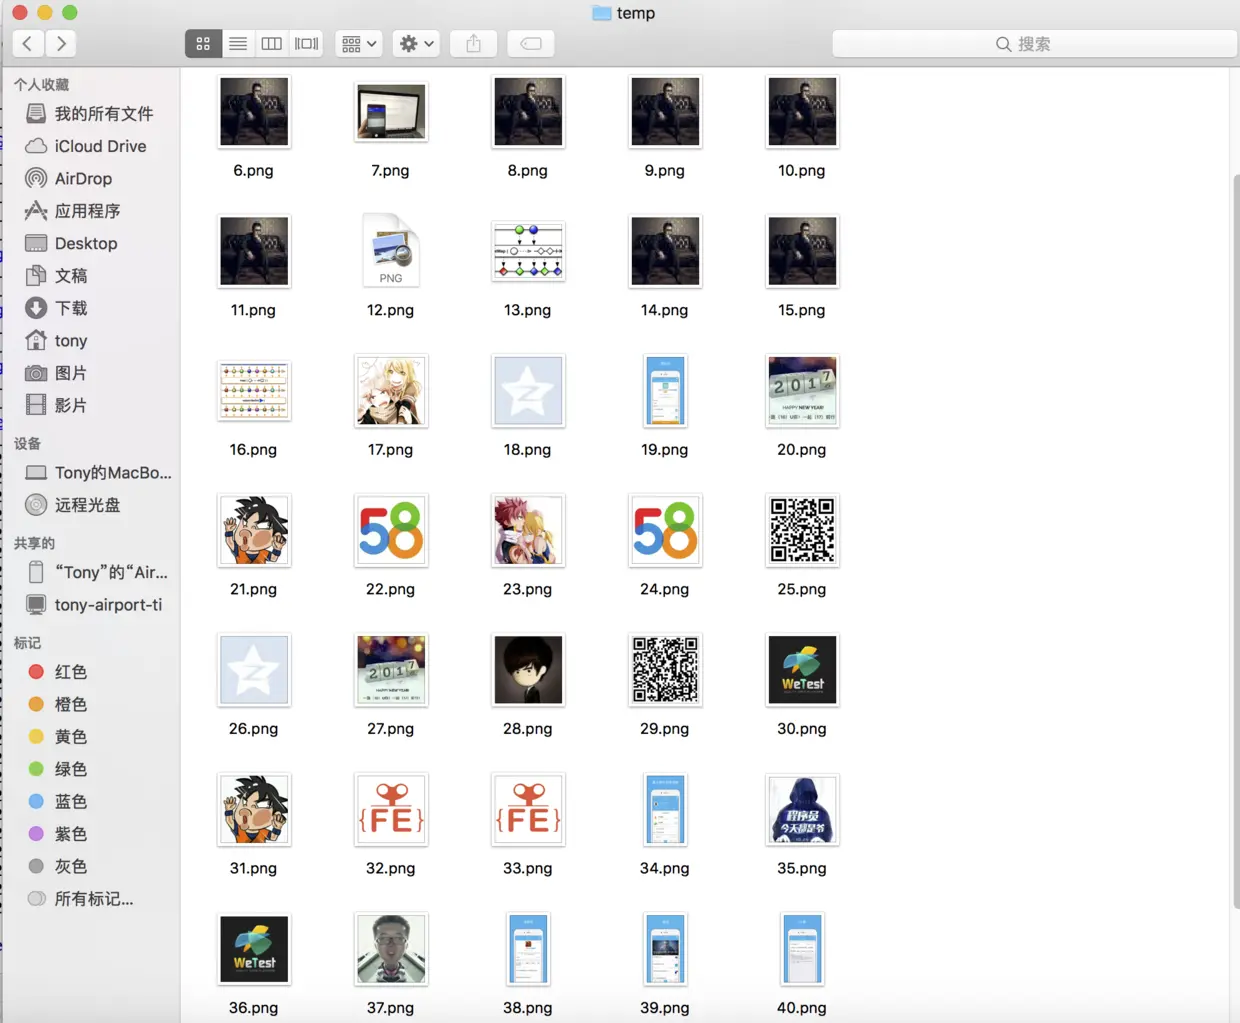Select the 32.png FE logo file

click(x=391, y=809)
